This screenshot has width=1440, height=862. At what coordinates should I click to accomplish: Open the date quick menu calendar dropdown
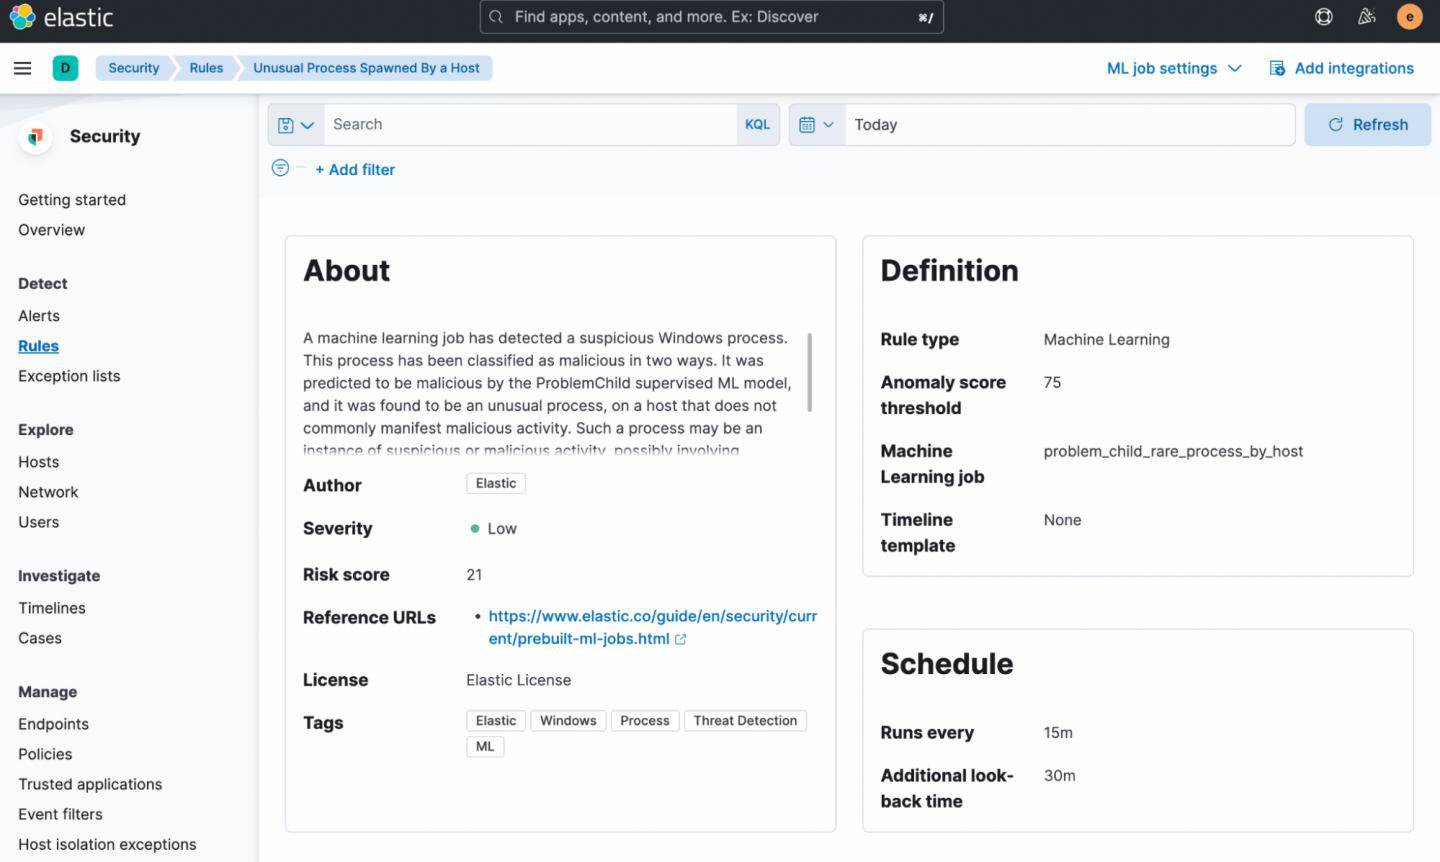[816, 125]
